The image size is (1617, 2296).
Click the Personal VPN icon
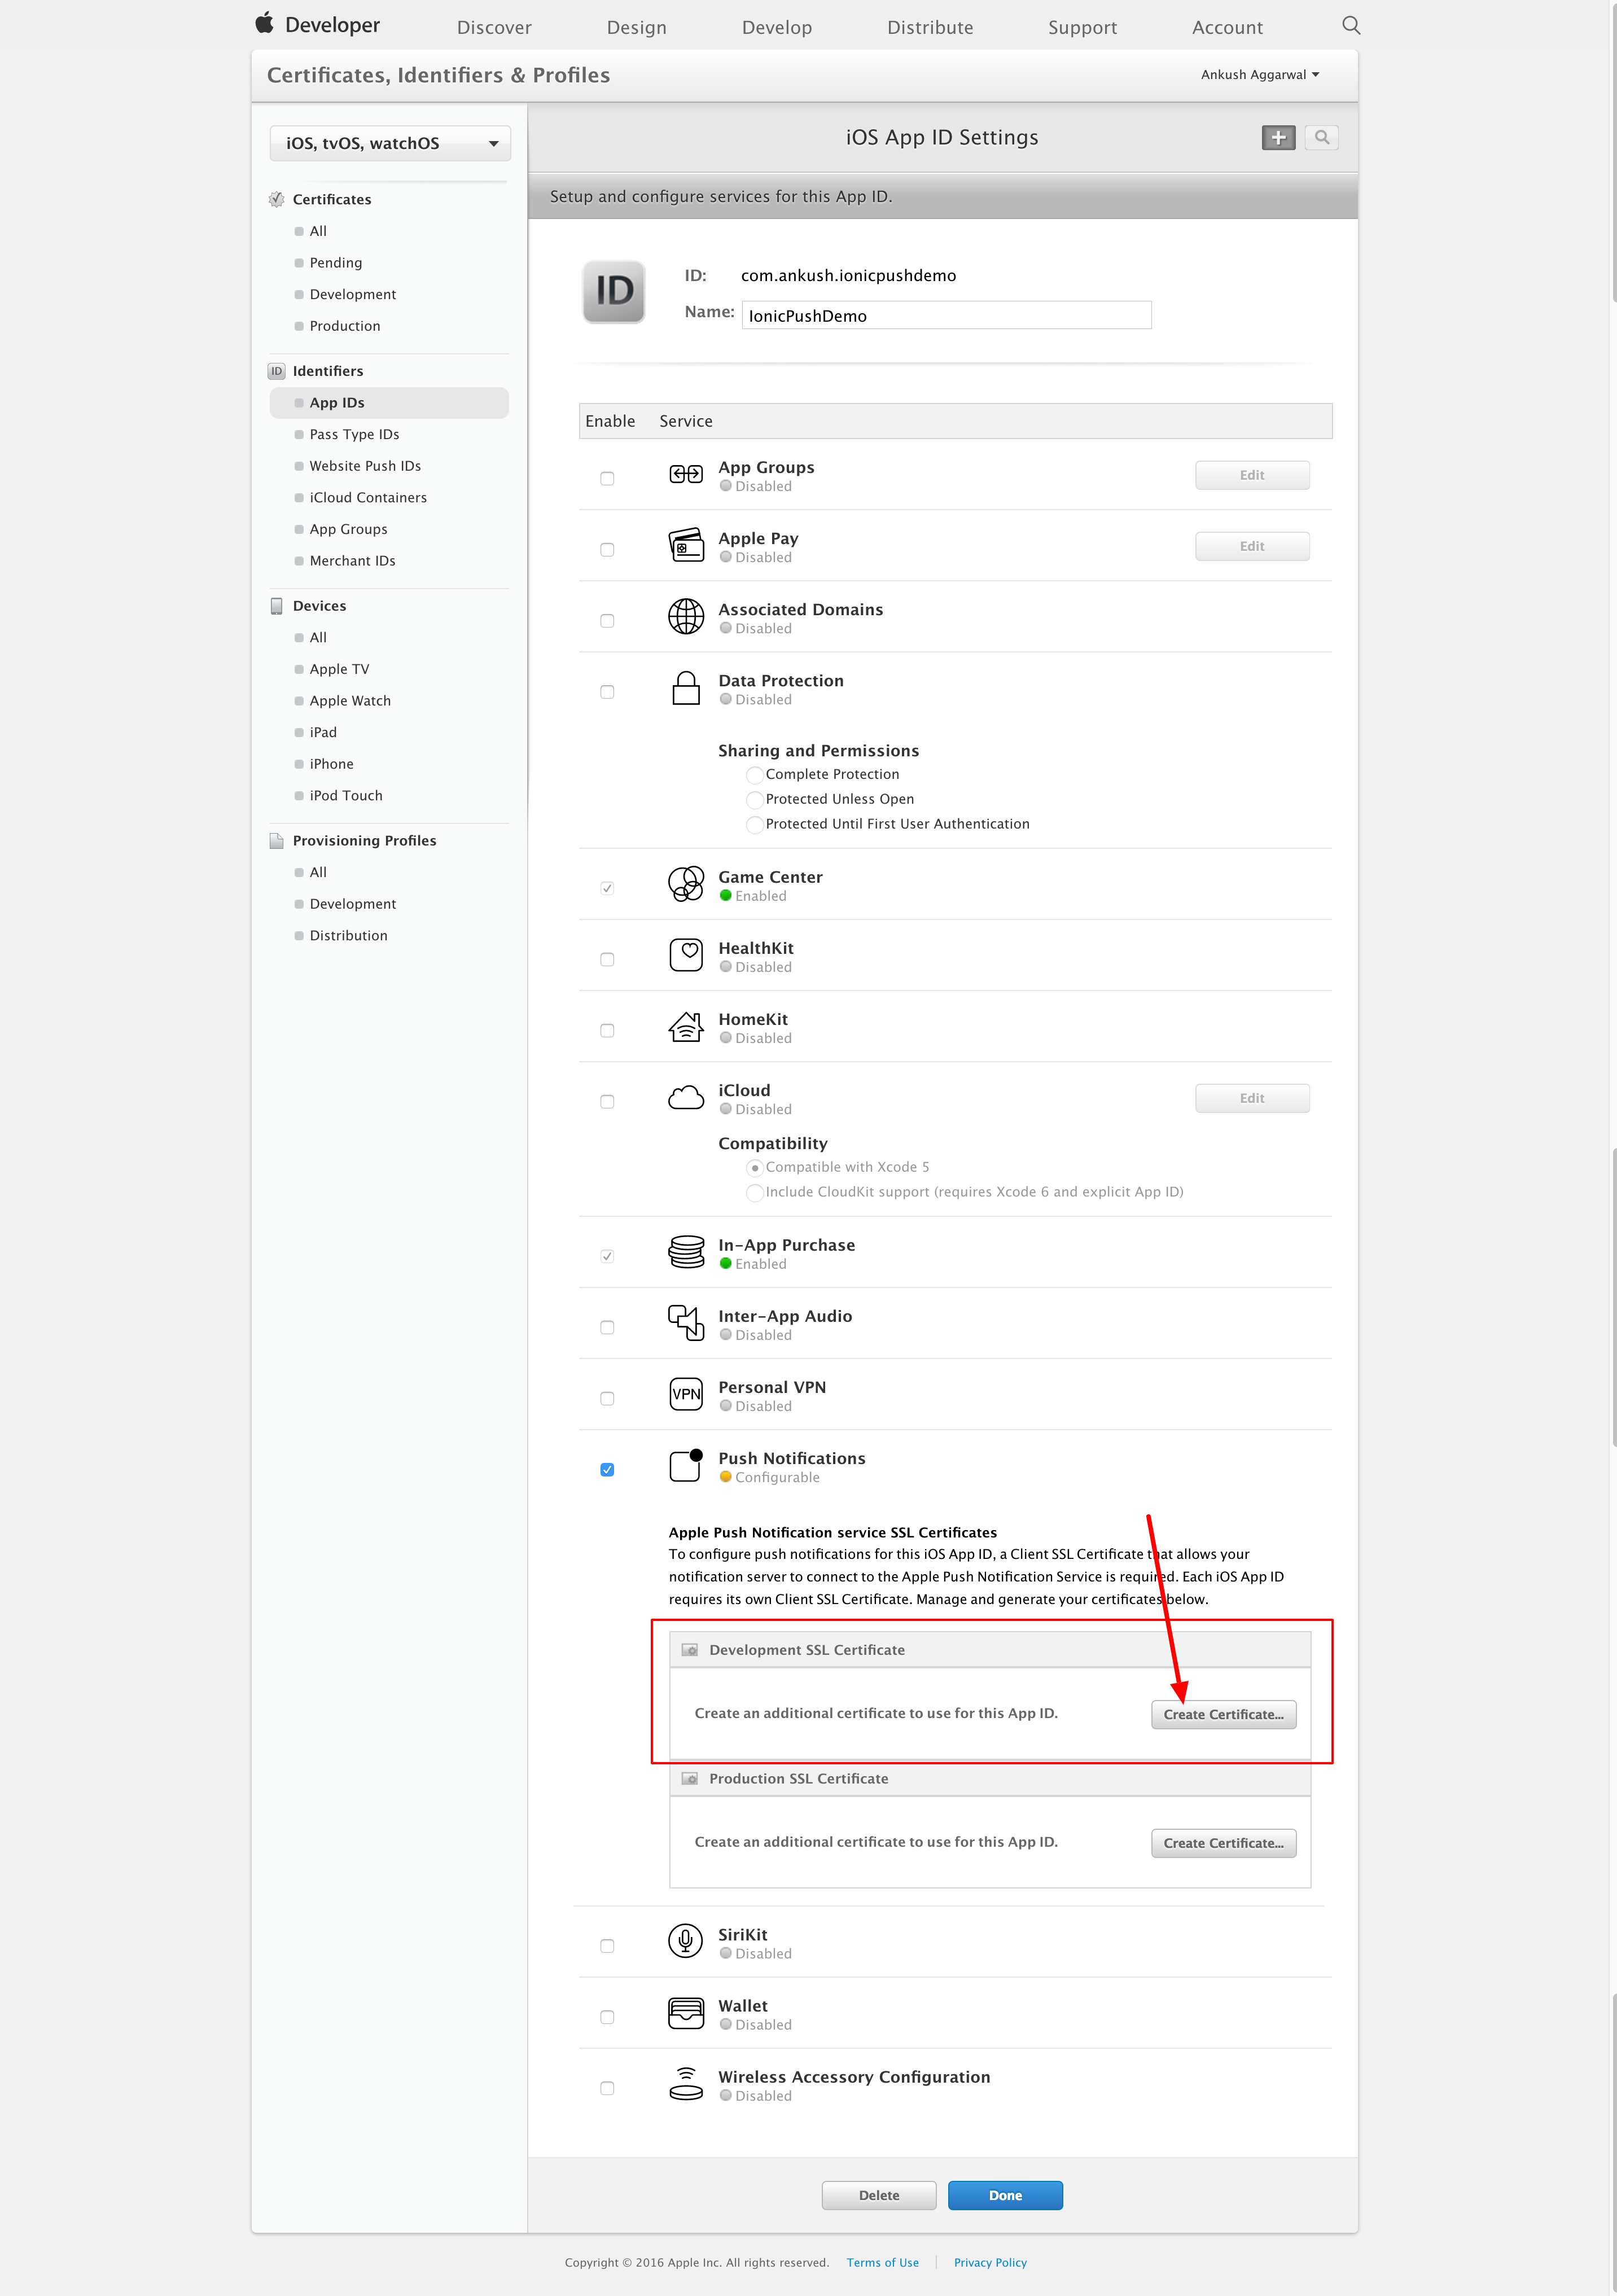point(686,1394)
